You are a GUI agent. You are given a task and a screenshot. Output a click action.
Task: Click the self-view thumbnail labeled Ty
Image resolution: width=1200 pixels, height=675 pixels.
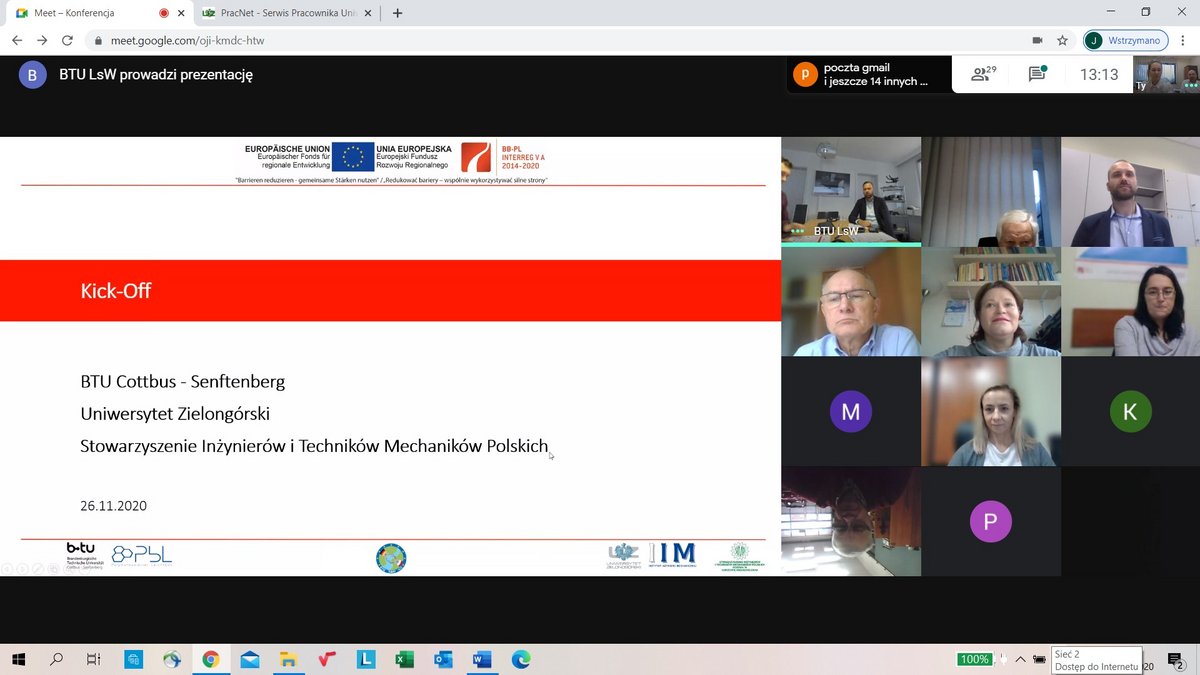pyautogui.click(x=1166, y=74)
